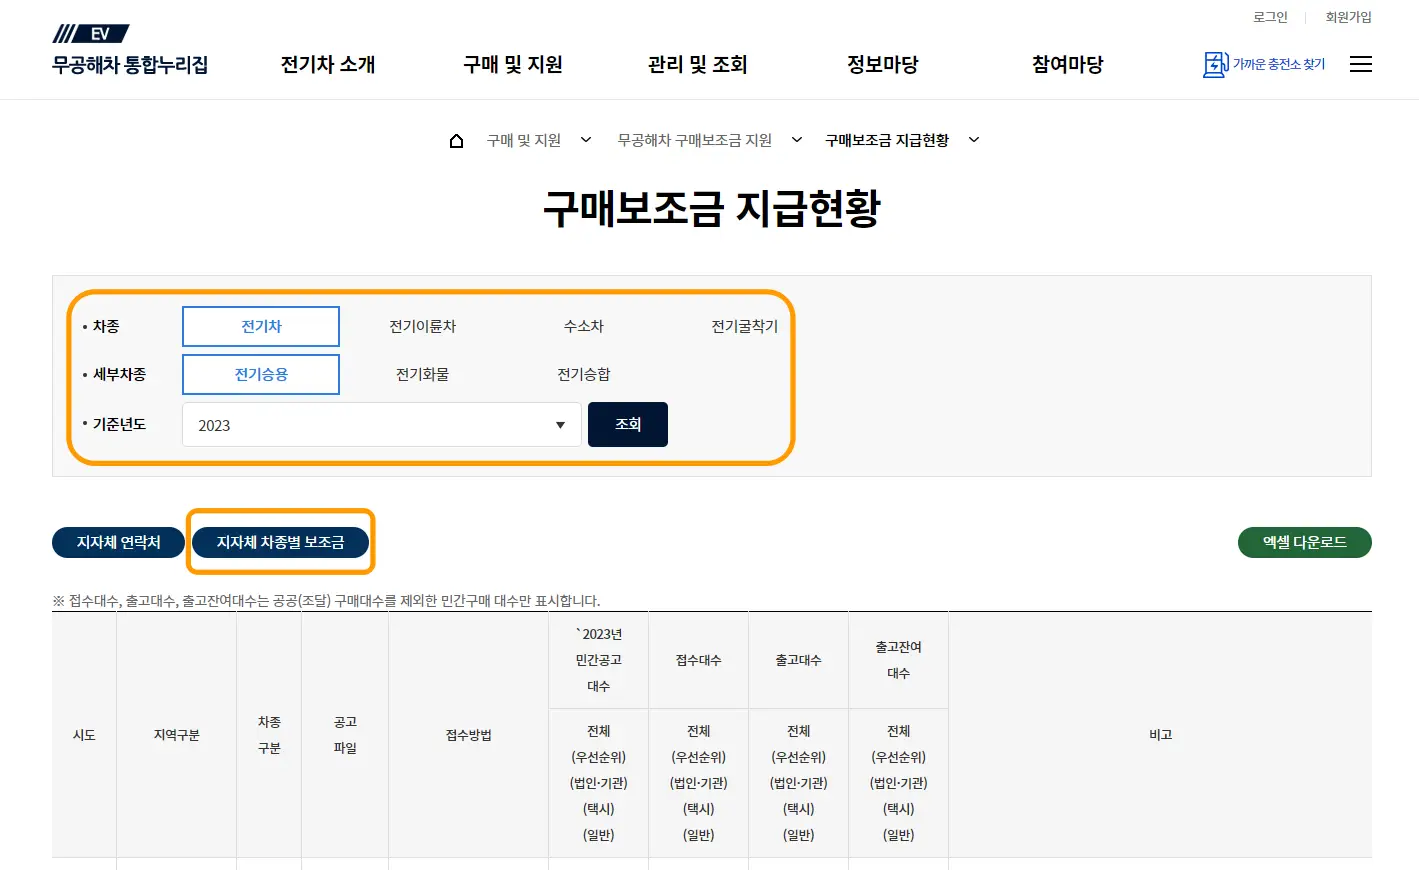Download data with 엑셀 다운로드

coord(1304,542)
